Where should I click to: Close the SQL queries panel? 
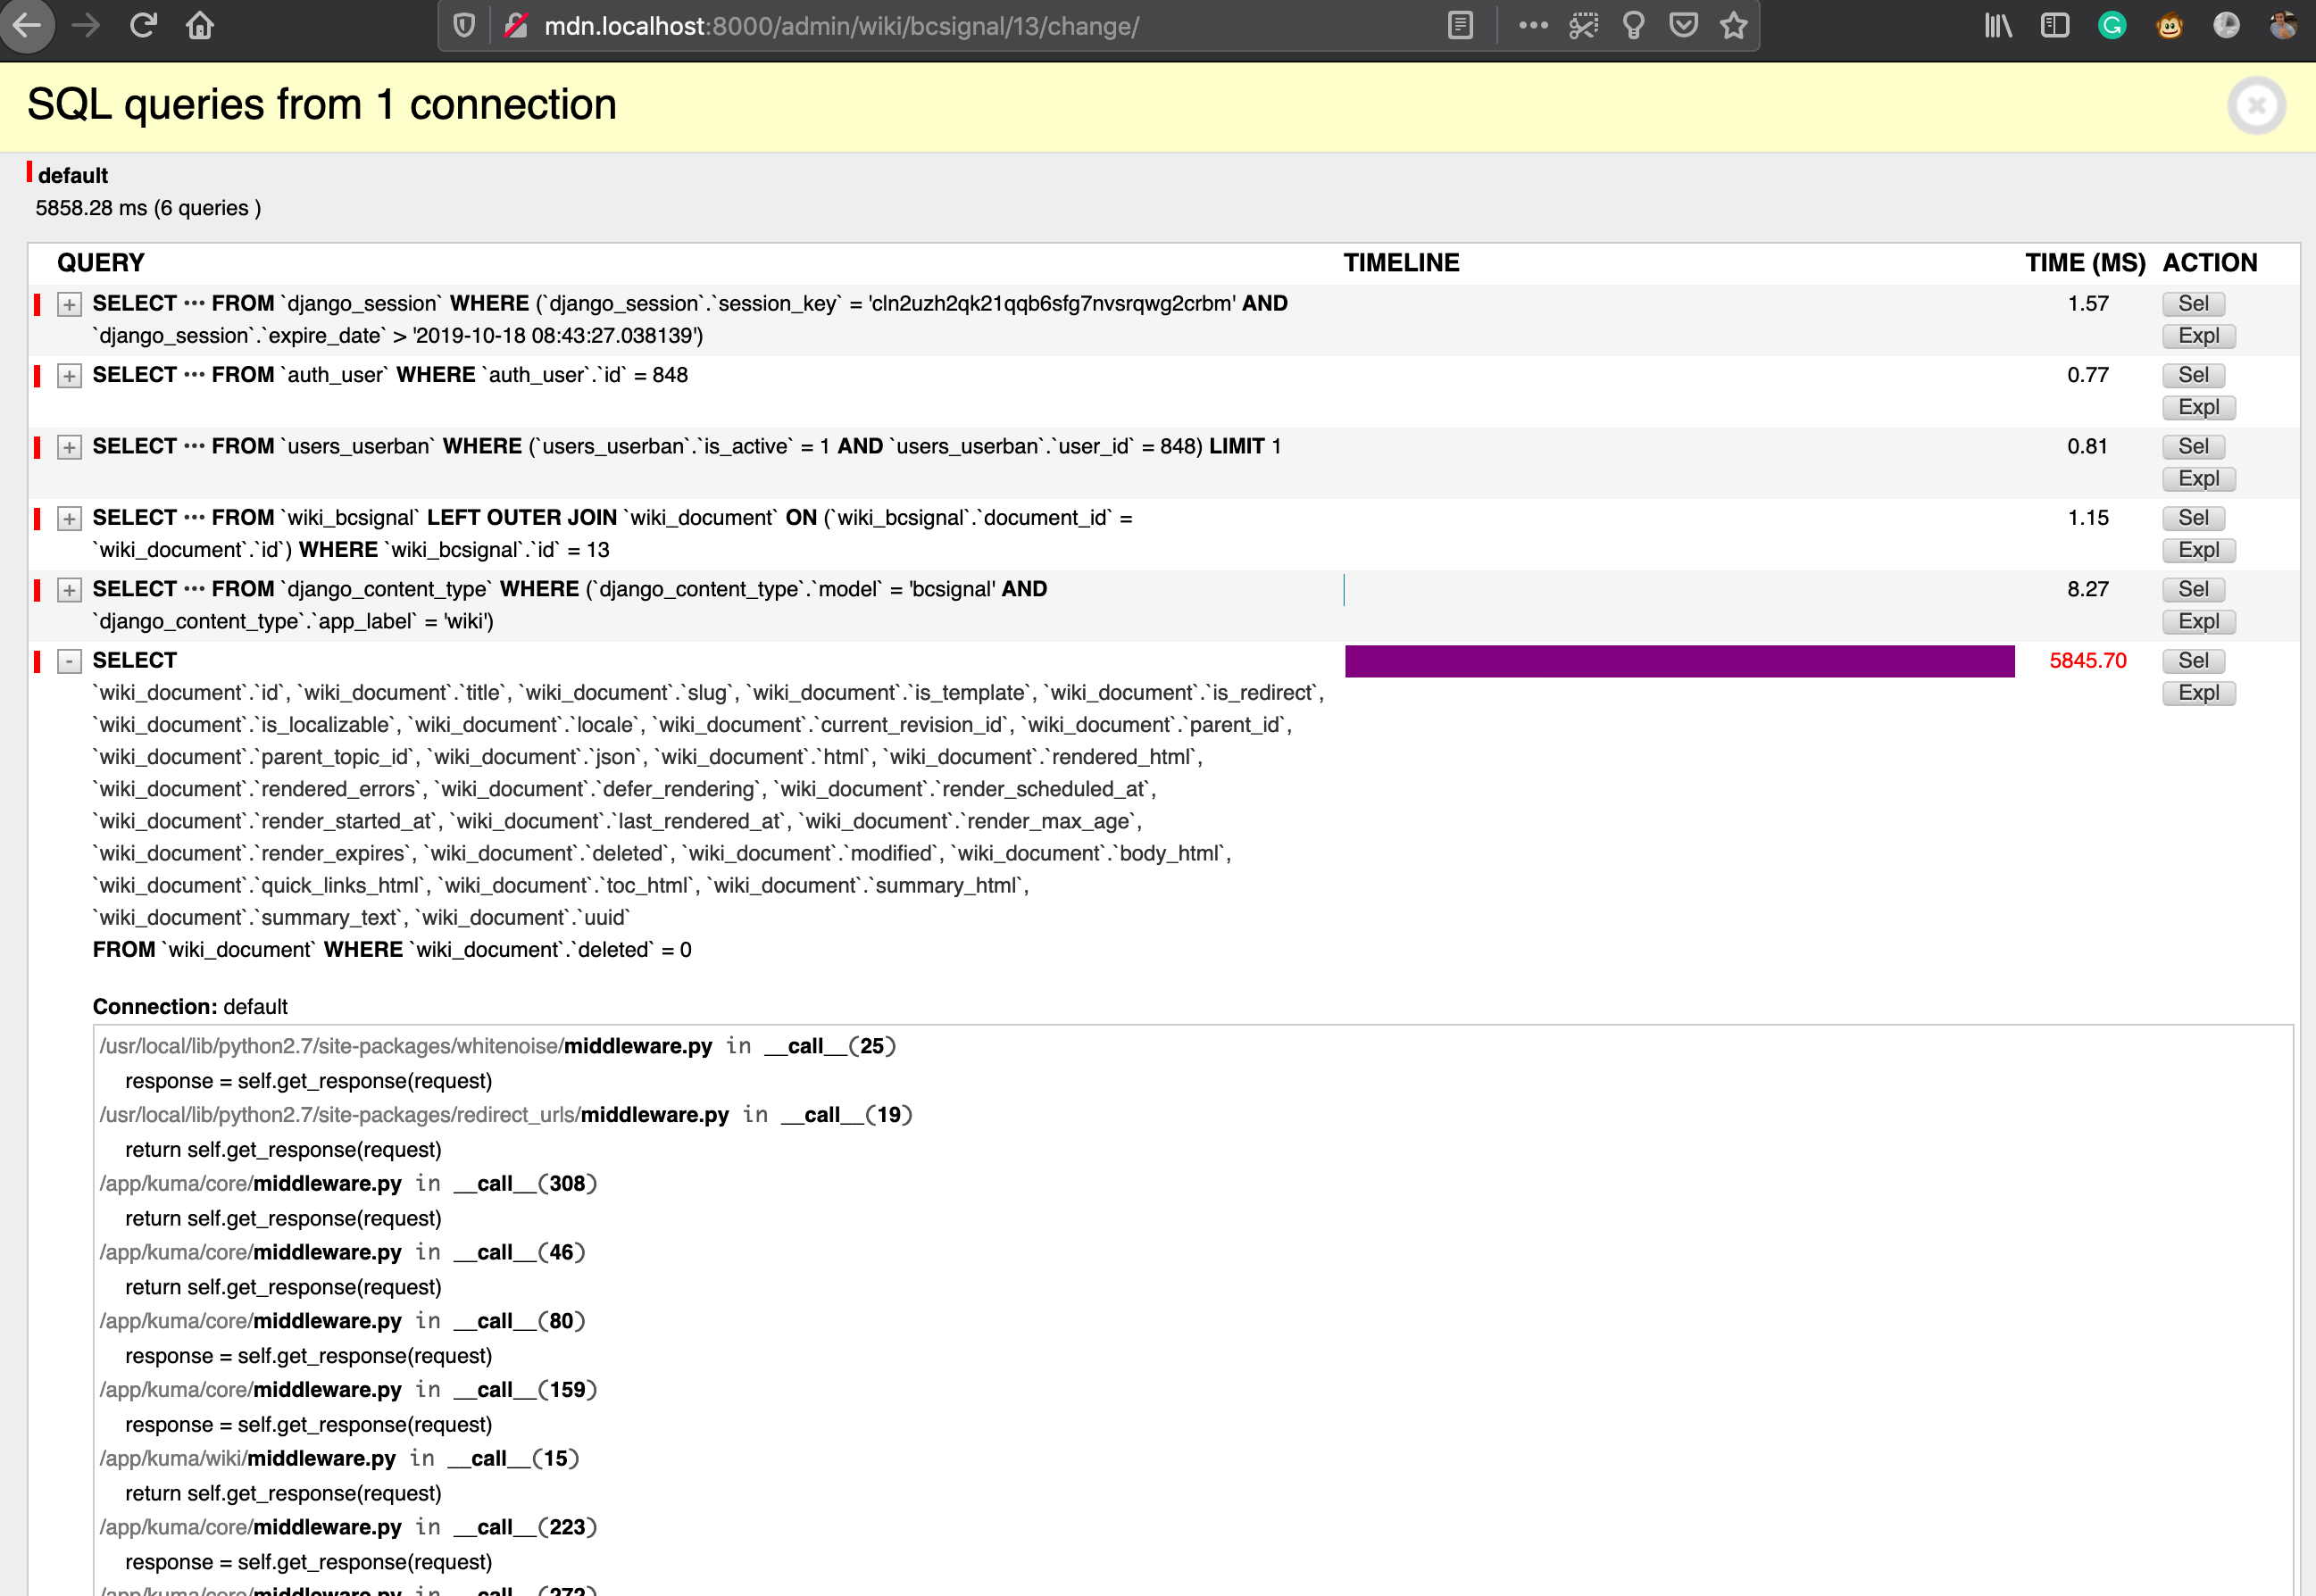2256,105
